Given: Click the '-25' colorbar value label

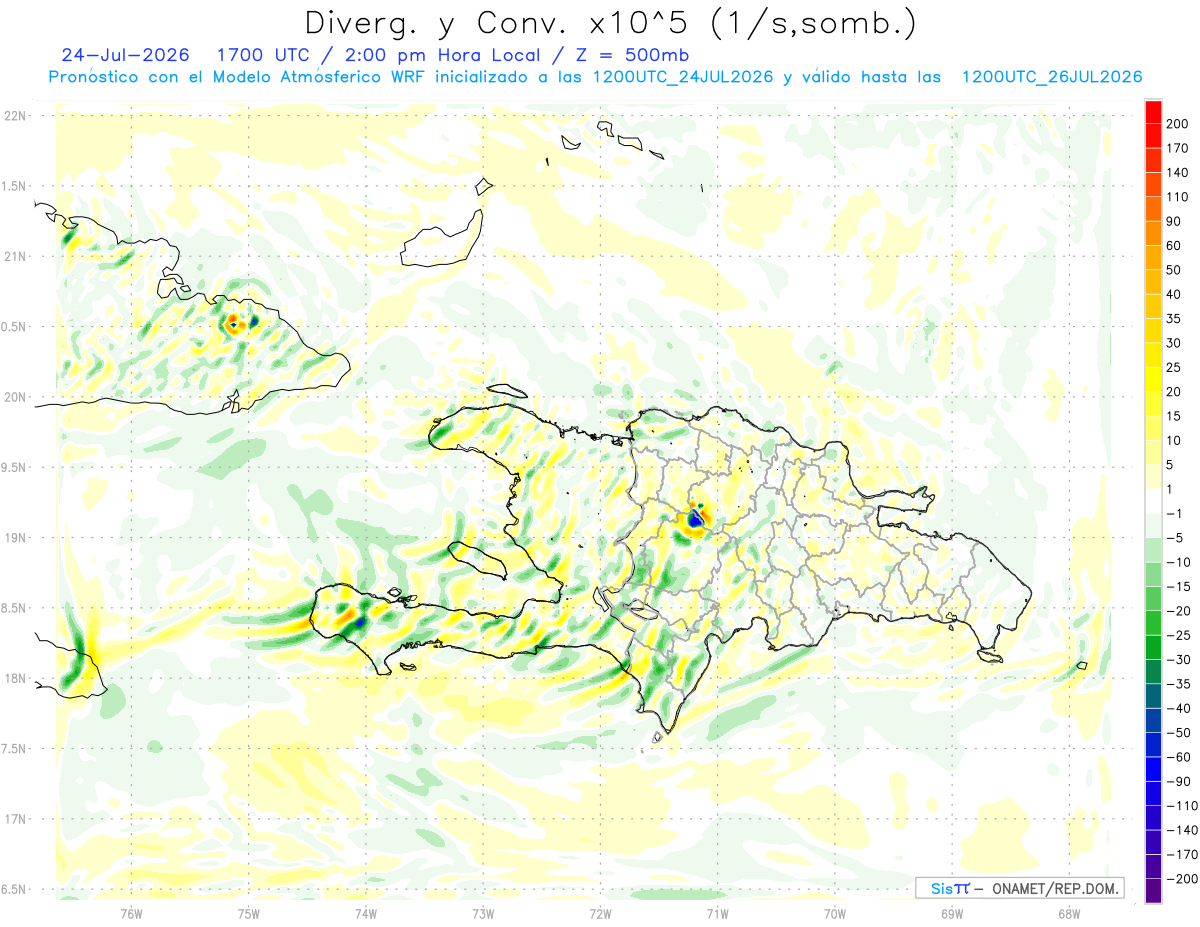Looking at the screenshot, I should tap(1180, 635).
